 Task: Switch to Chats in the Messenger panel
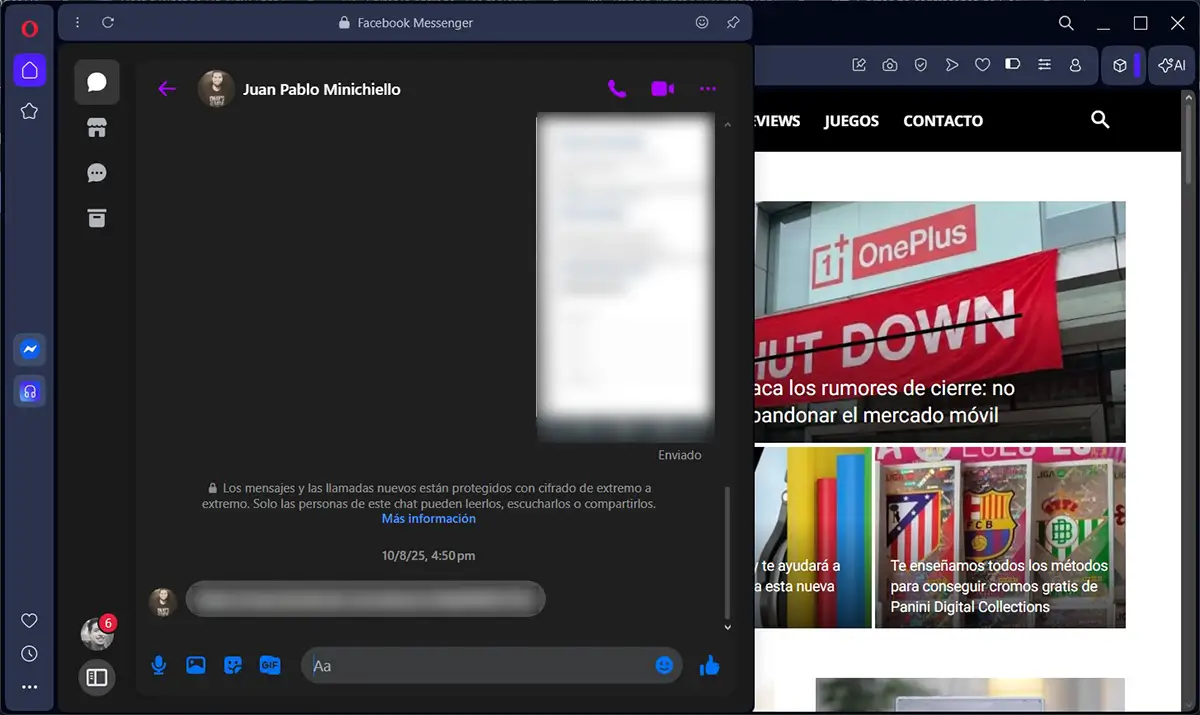point(96,81)
